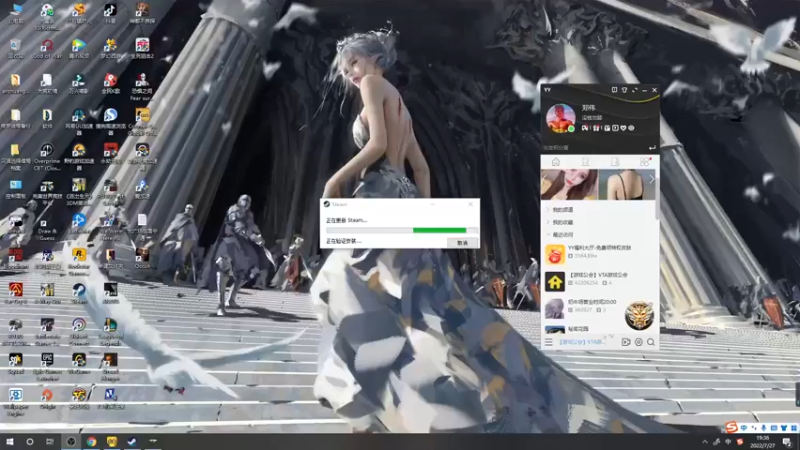800x450 pixels.
Task: Open the Tencent Video shortcut
Action: point(79,49)
